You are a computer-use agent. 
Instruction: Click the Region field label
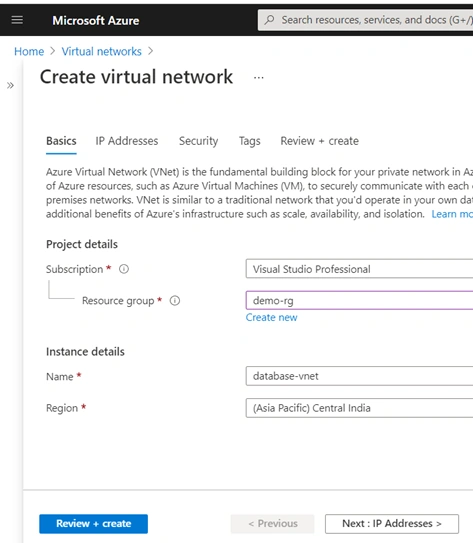[x=62, y=408]
